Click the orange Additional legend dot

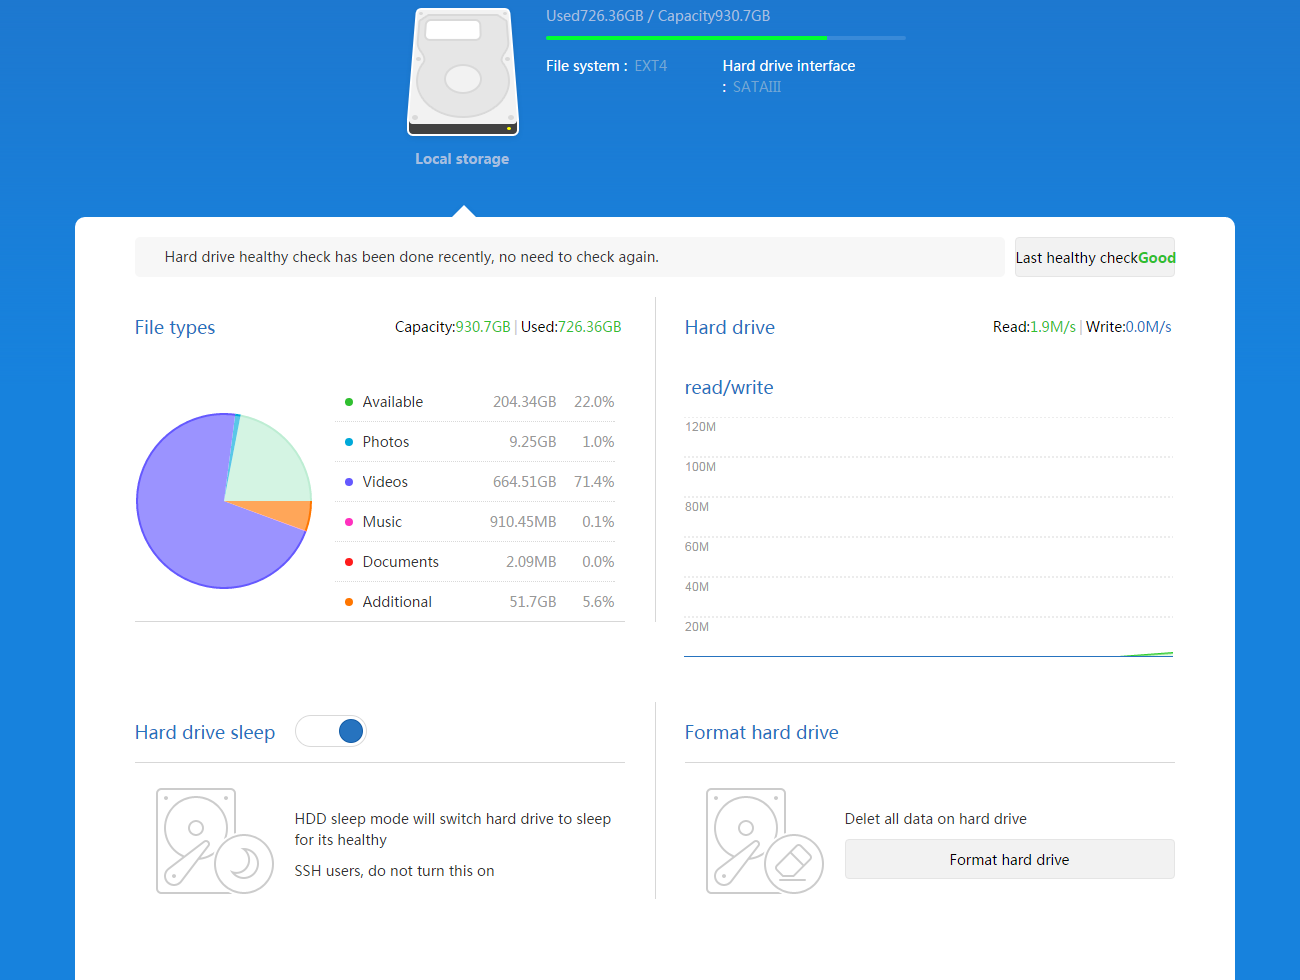349,602
